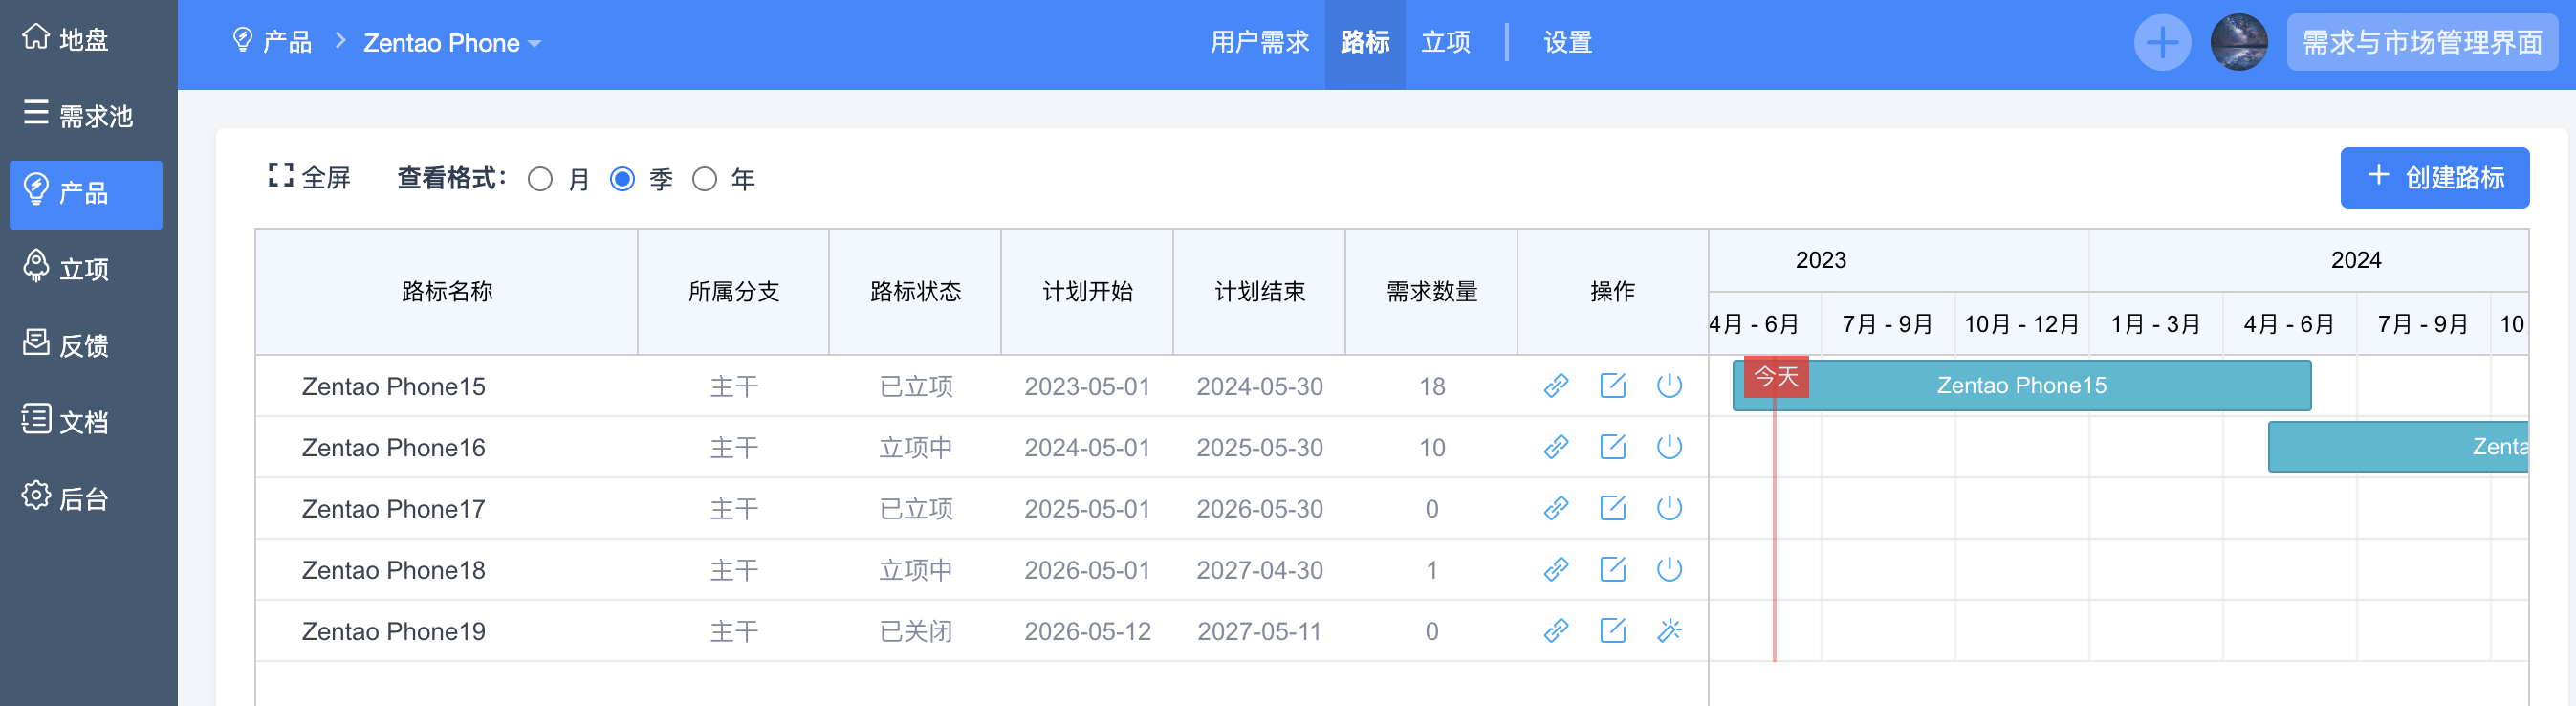Open the user avatar menu
This screenshot has height=706, width=2576.
pyautogui.click(x=2238, y=43)
